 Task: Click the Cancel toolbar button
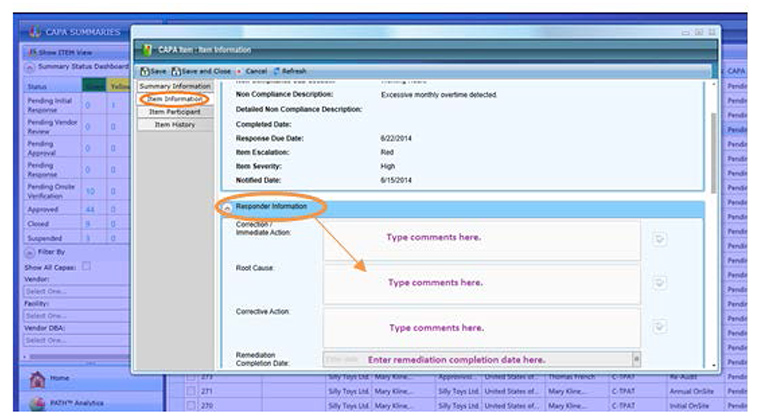point(252,71)
